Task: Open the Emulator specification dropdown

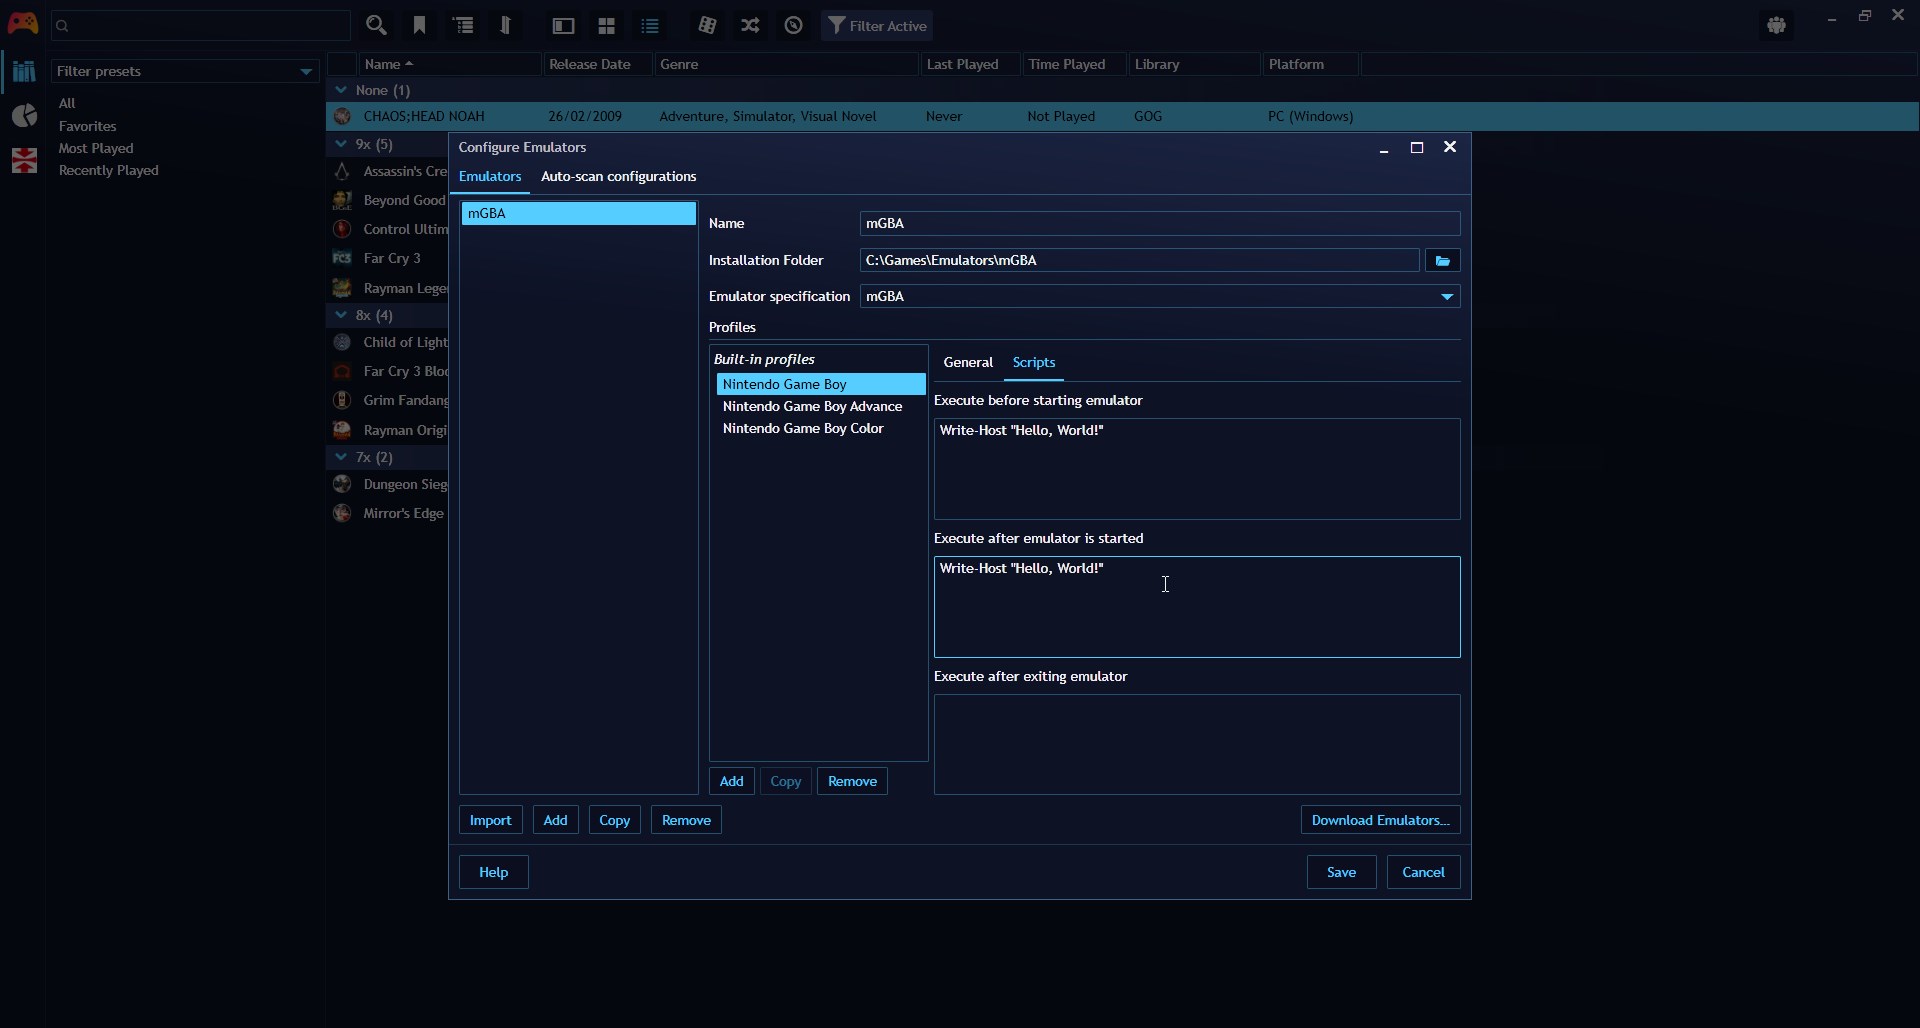Action: [1446, 296]
